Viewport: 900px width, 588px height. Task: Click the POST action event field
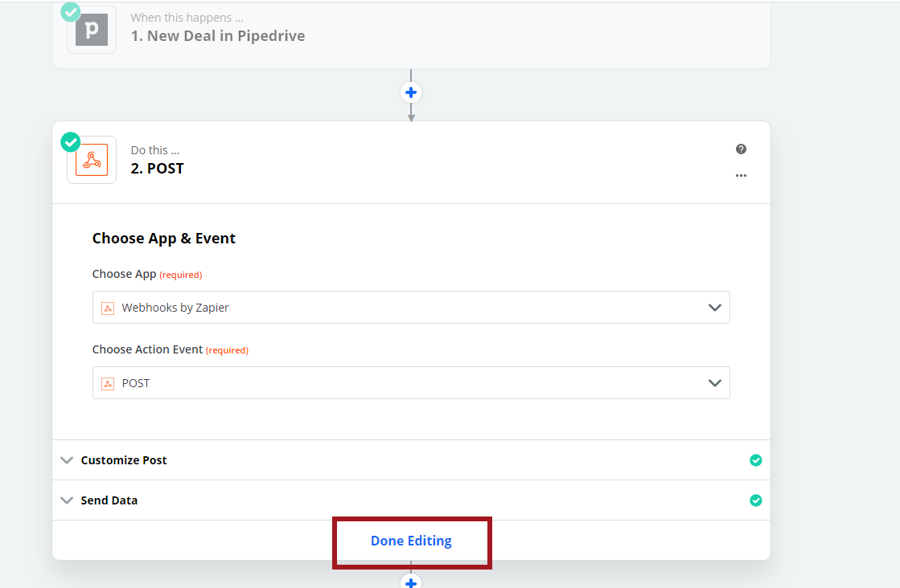400,383
